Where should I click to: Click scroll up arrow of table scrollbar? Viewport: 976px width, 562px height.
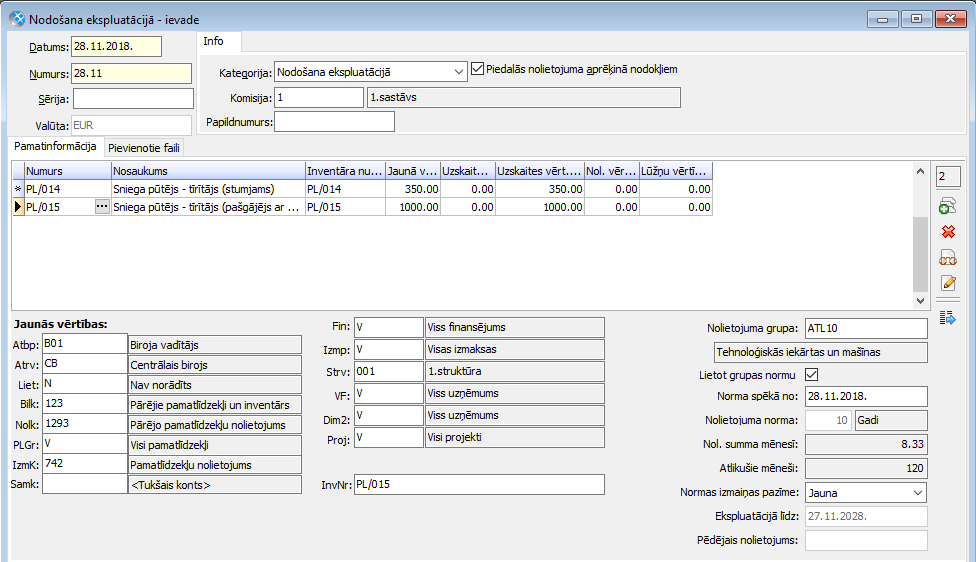click(921, 171)
